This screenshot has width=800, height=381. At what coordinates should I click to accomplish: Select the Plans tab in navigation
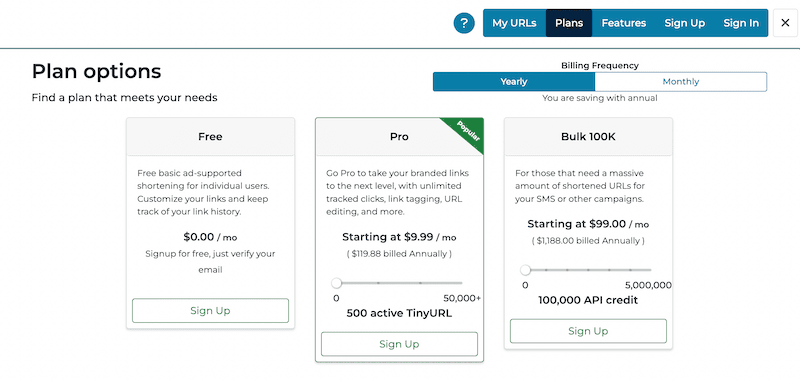point(569,23)
